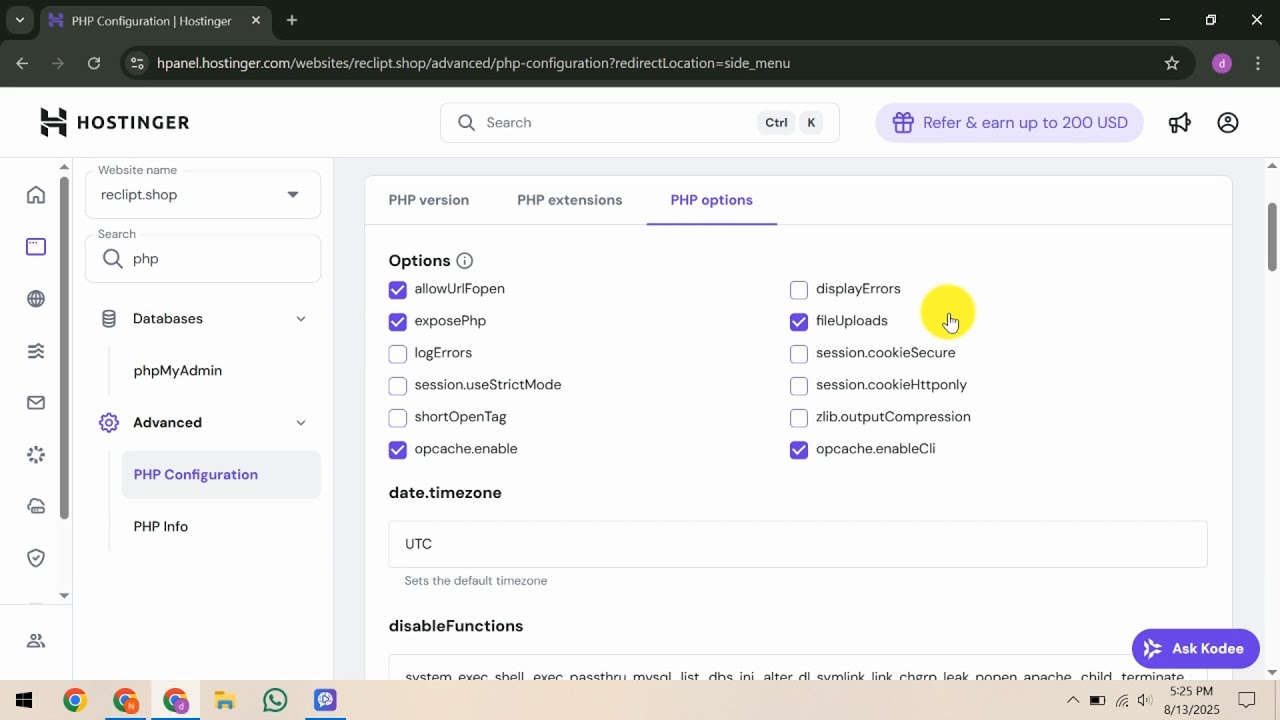Click the disableFunctions text field

[798, 668]
